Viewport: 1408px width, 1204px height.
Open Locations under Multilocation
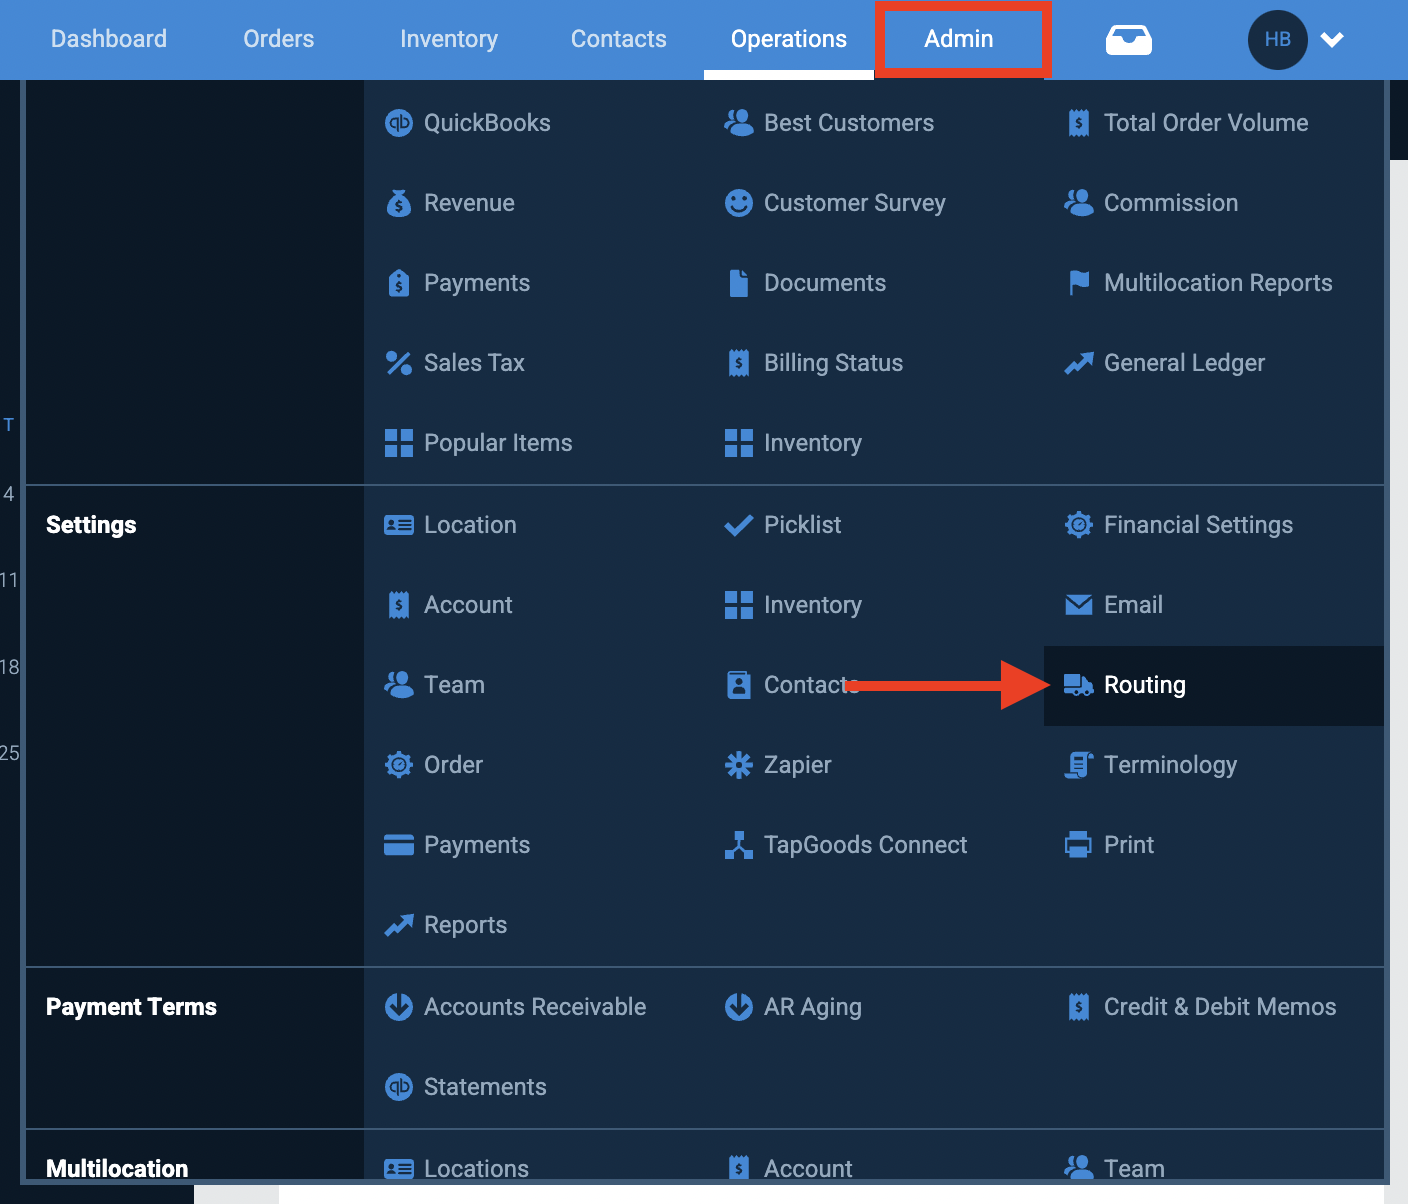tap(476, 1169)
